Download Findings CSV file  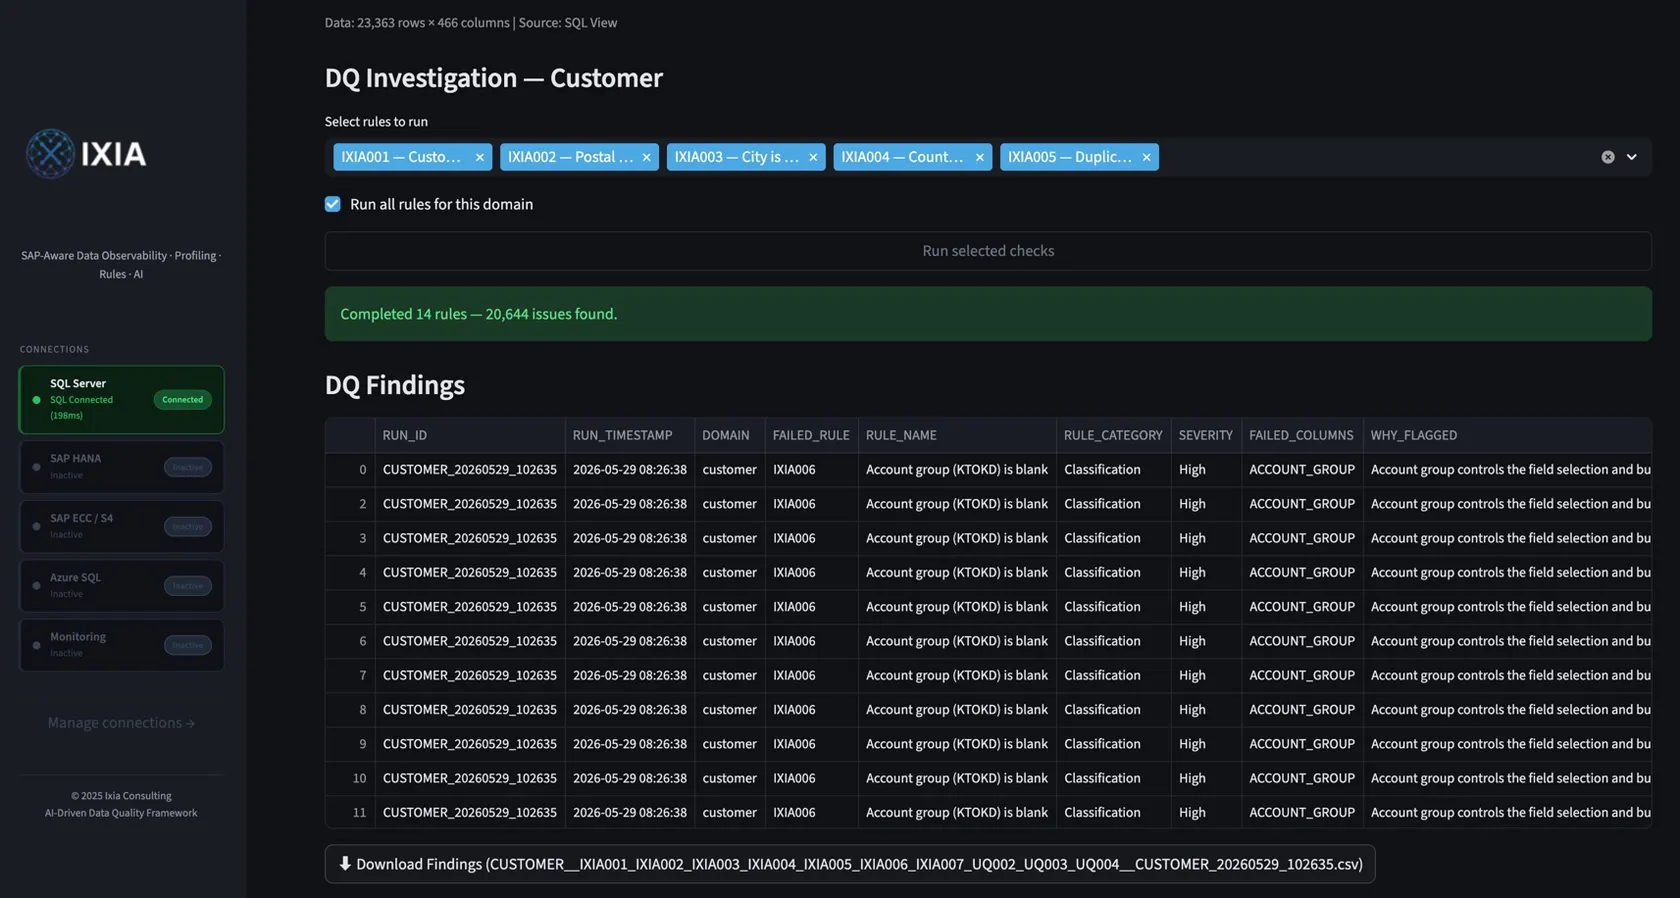pos(850,864)
